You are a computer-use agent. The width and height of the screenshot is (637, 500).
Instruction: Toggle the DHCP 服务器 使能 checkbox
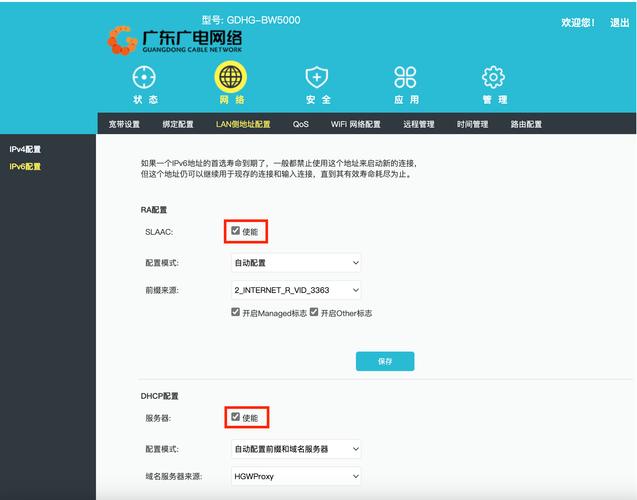235,417
